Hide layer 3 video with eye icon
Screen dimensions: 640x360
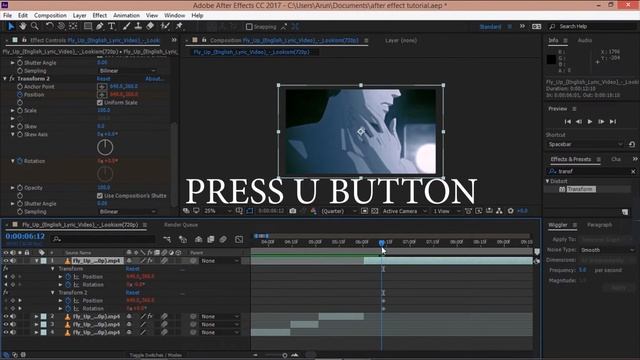click(6, 324)
